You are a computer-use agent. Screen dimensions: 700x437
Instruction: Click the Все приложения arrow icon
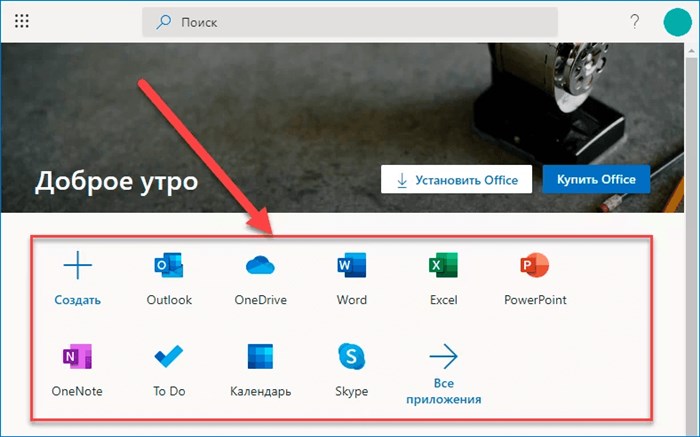click(x=443, y=356)
